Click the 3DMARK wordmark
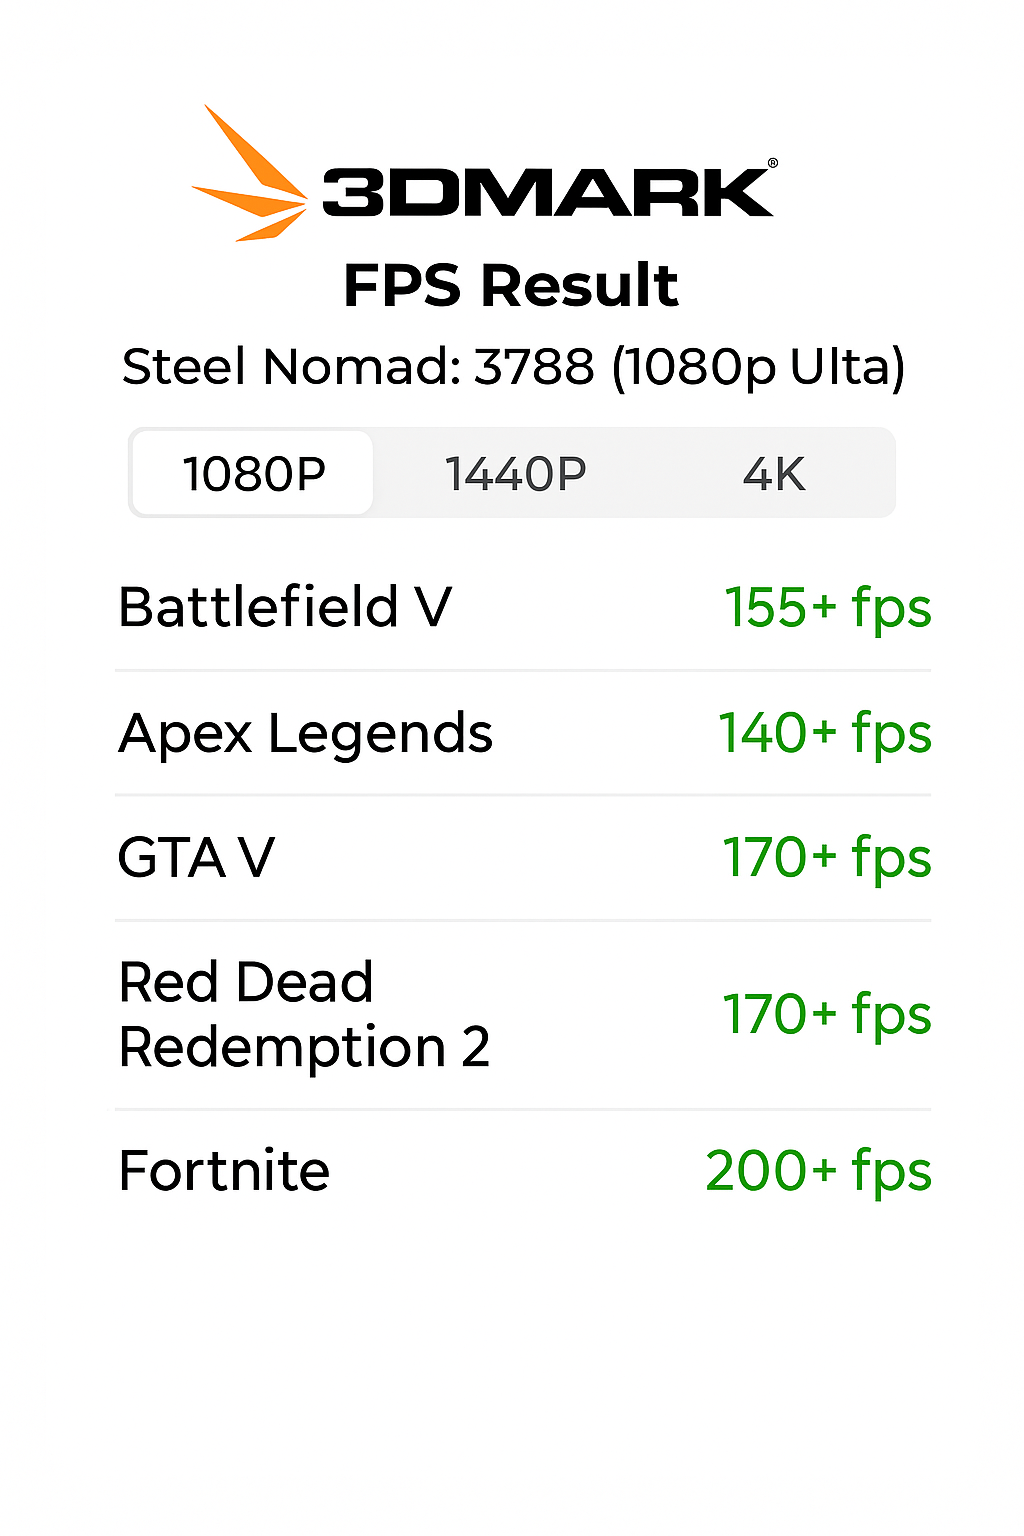Viewport: 1024px width, 1536px height. point(545,190)
